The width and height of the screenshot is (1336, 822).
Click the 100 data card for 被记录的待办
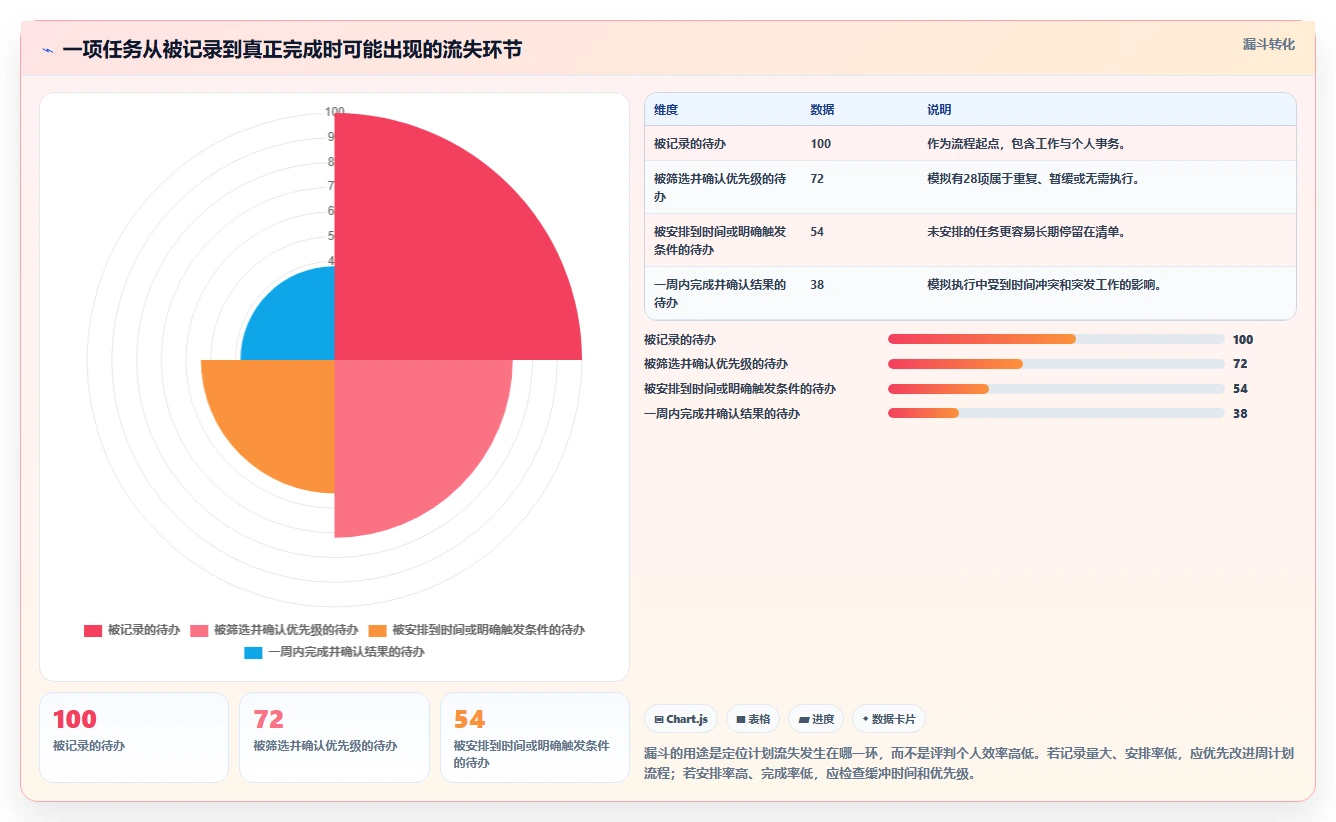point(134,737)
